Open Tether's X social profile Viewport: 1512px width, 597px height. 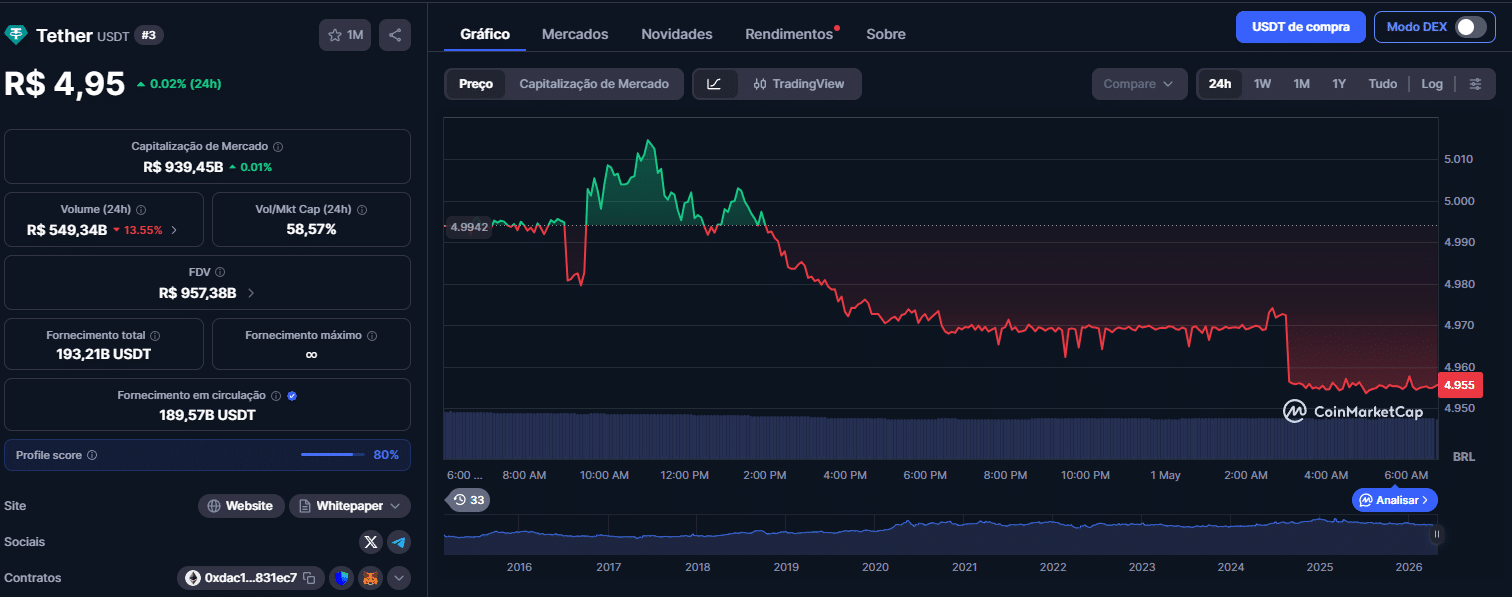coord(371,542)
